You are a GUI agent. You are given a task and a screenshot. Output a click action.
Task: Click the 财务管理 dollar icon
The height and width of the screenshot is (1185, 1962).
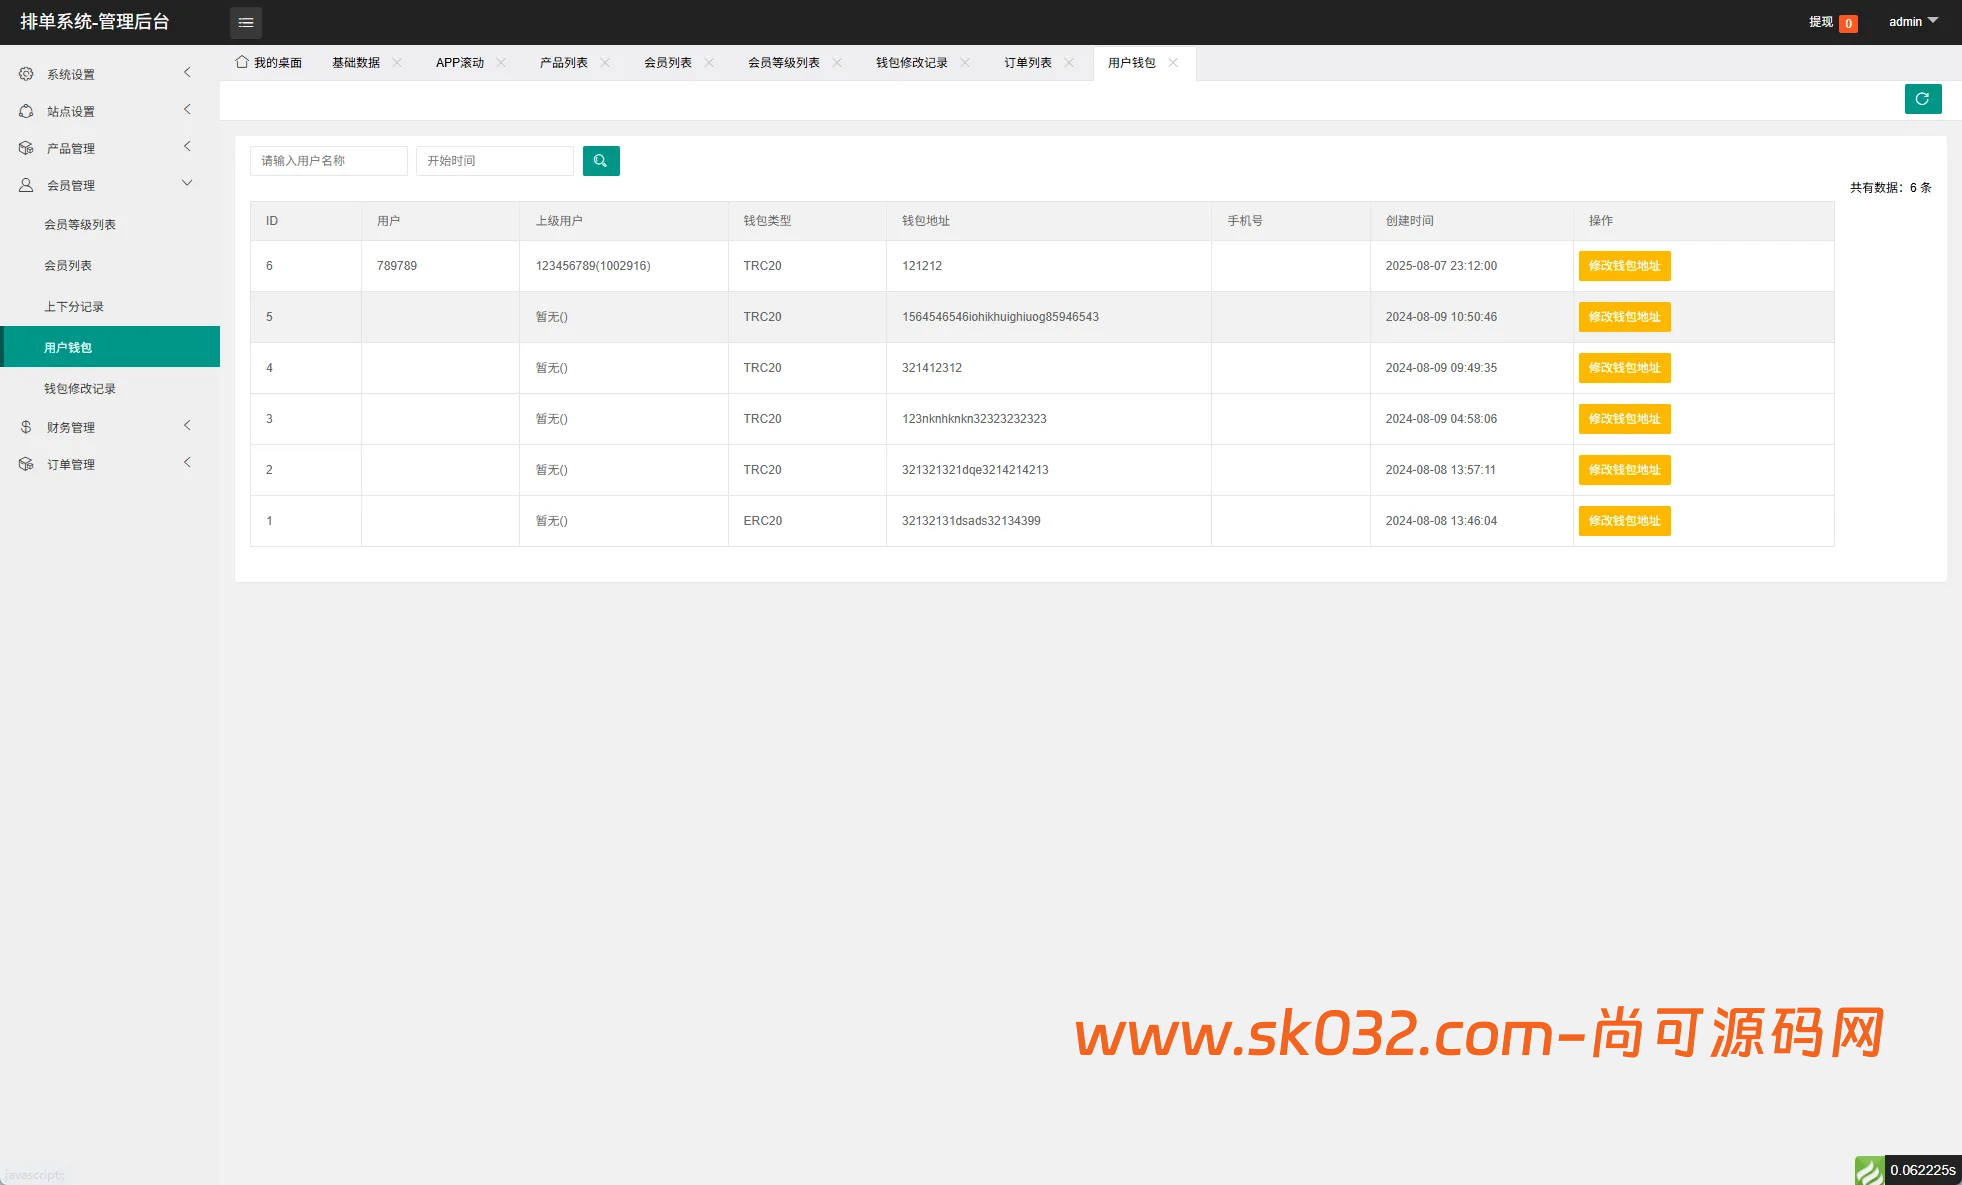tap(26, 427)
